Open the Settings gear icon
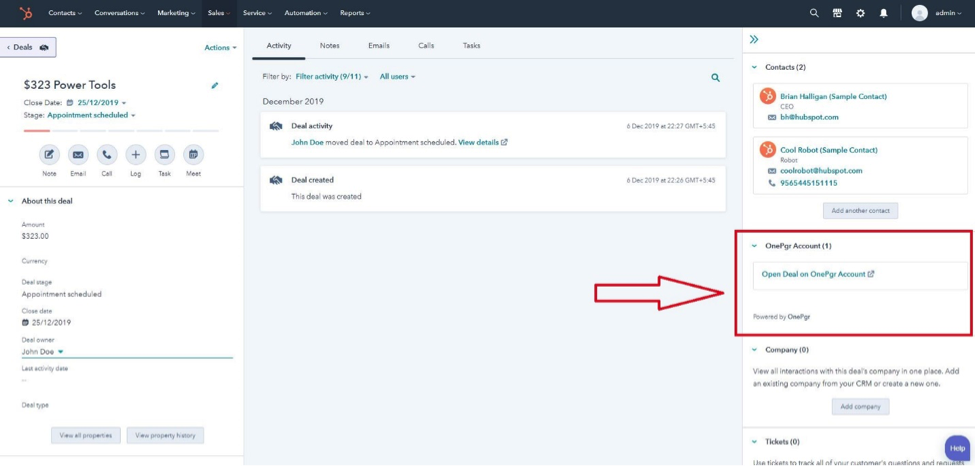Screen dimensions: 975x466 (860, 13)
